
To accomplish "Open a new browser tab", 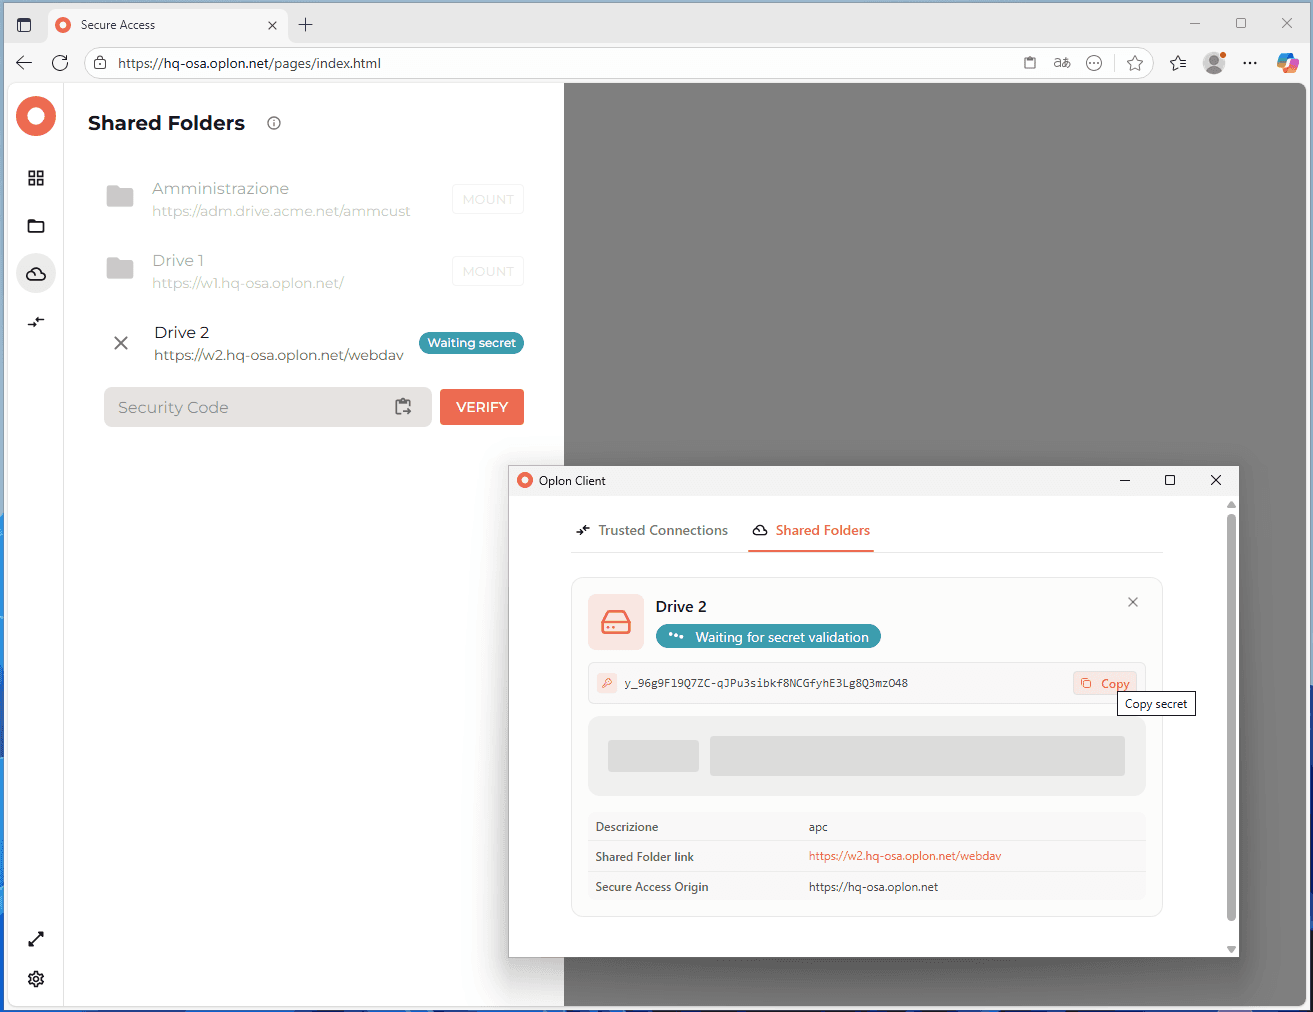I will click(x=306, y=25).
